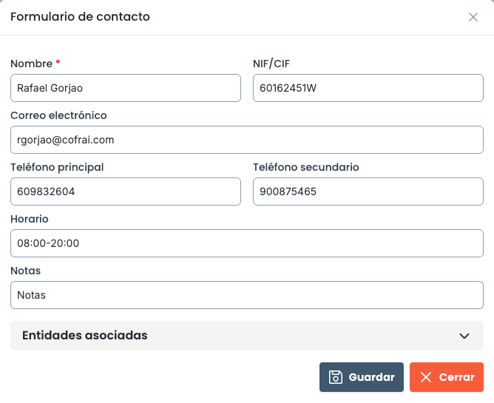The image size is (494, 403).
Task: Click the Cerrar button label
Action: (457, 377)
